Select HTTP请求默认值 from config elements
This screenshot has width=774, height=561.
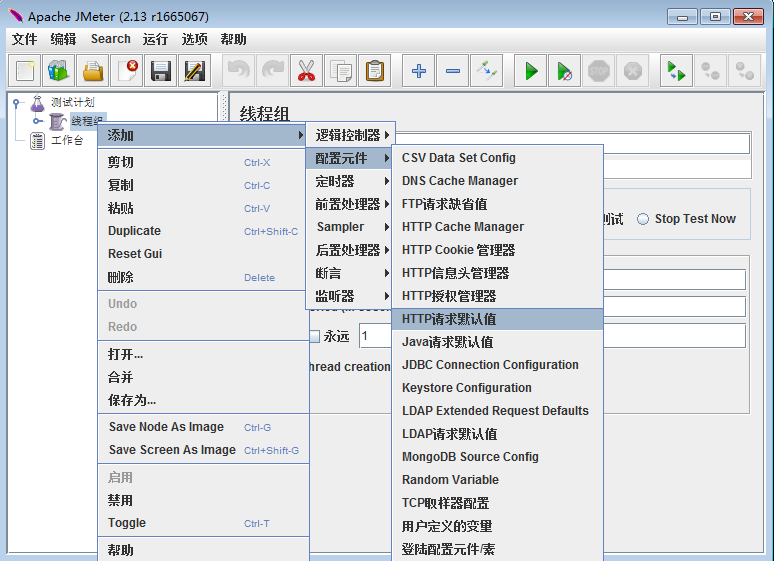pos(449,319)
